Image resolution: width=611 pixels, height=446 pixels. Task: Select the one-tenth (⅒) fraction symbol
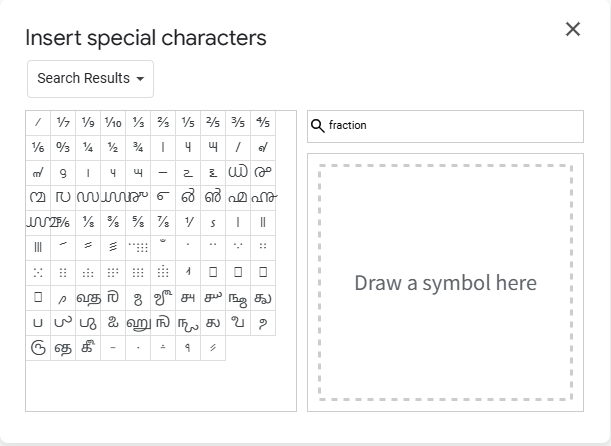coord(113,123)
